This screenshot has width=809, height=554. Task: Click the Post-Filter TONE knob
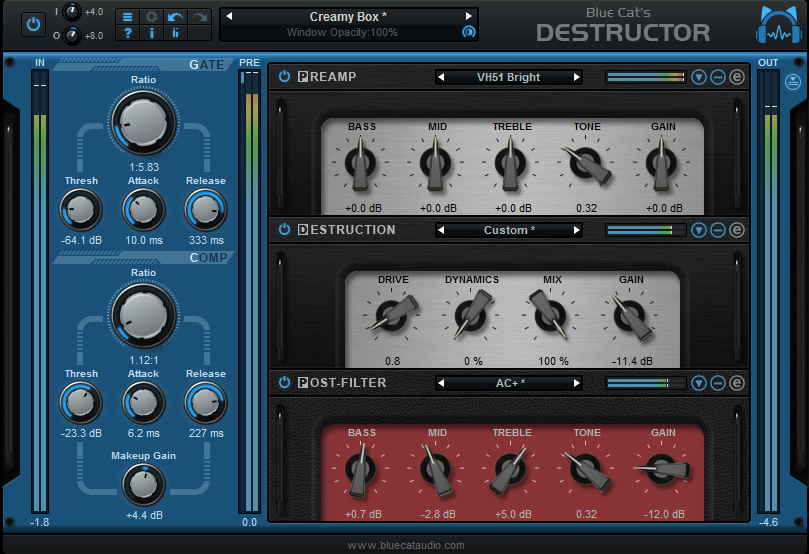point(586,470)
